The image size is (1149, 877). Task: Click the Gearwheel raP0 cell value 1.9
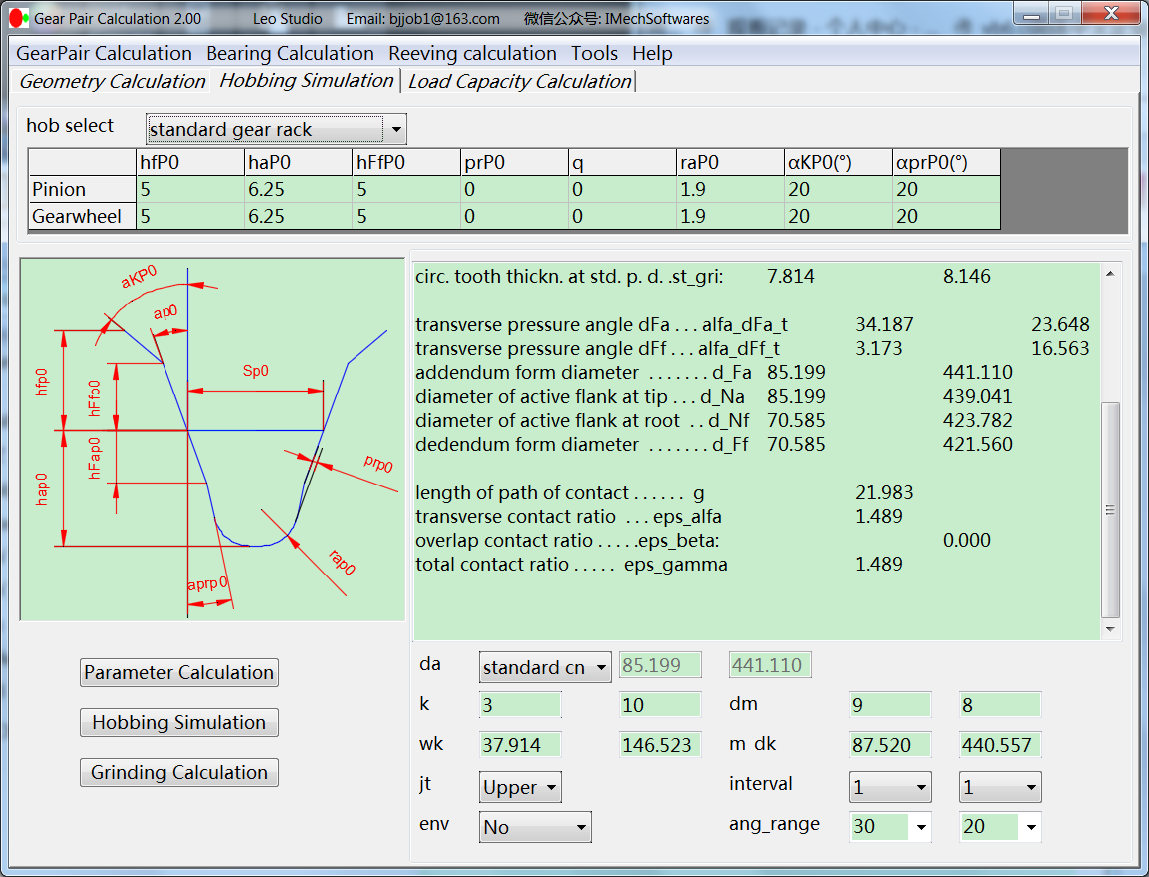(x=731, y=217)
